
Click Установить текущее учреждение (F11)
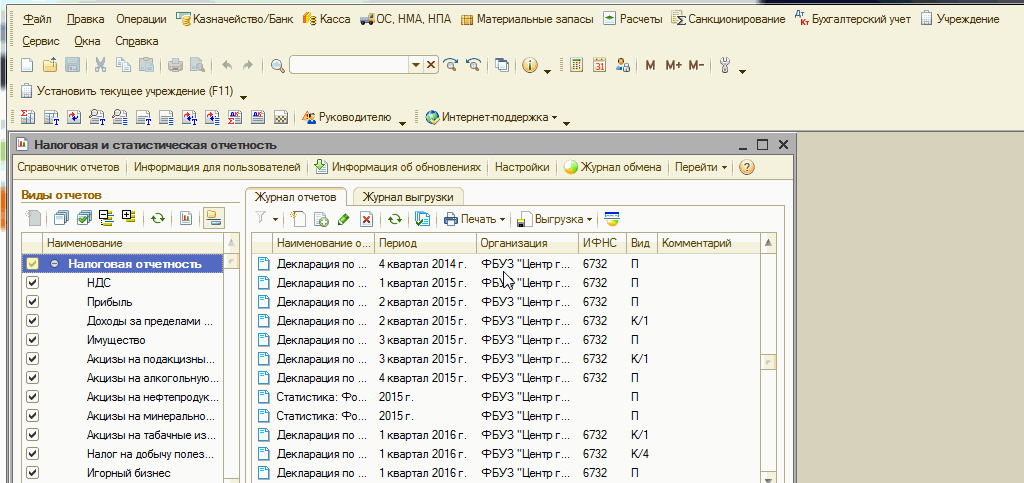tap(127, 91)
